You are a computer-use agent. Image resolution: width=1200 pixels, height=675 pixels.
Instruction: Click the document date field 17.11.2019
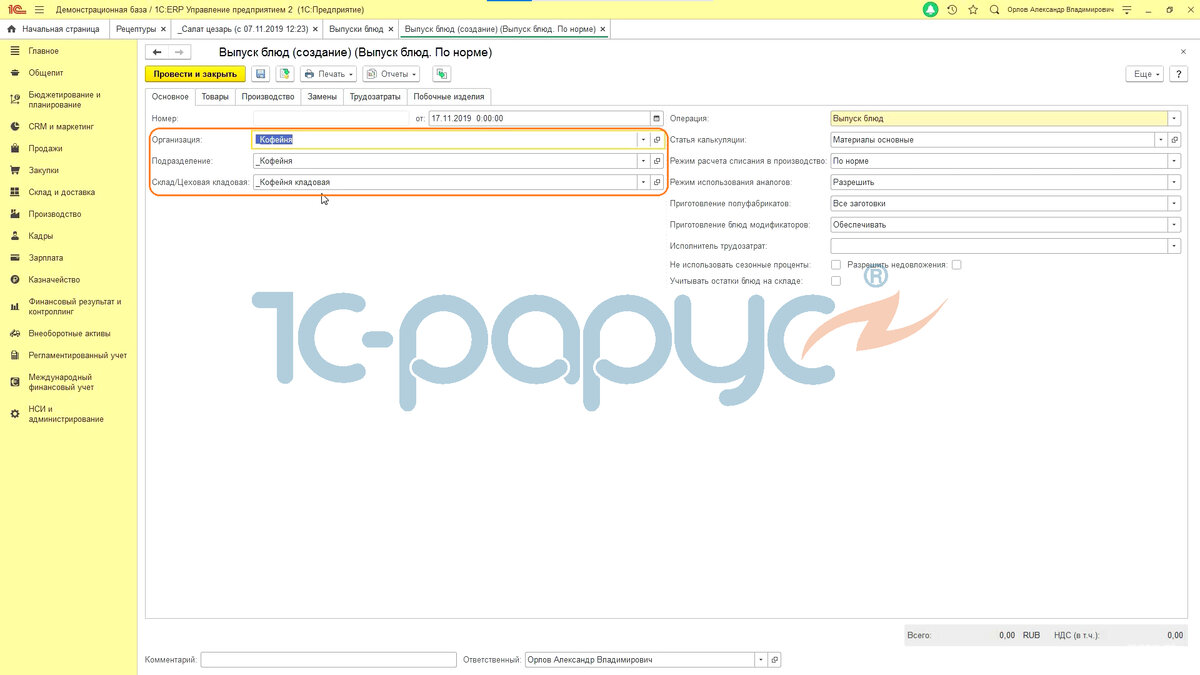539,118
